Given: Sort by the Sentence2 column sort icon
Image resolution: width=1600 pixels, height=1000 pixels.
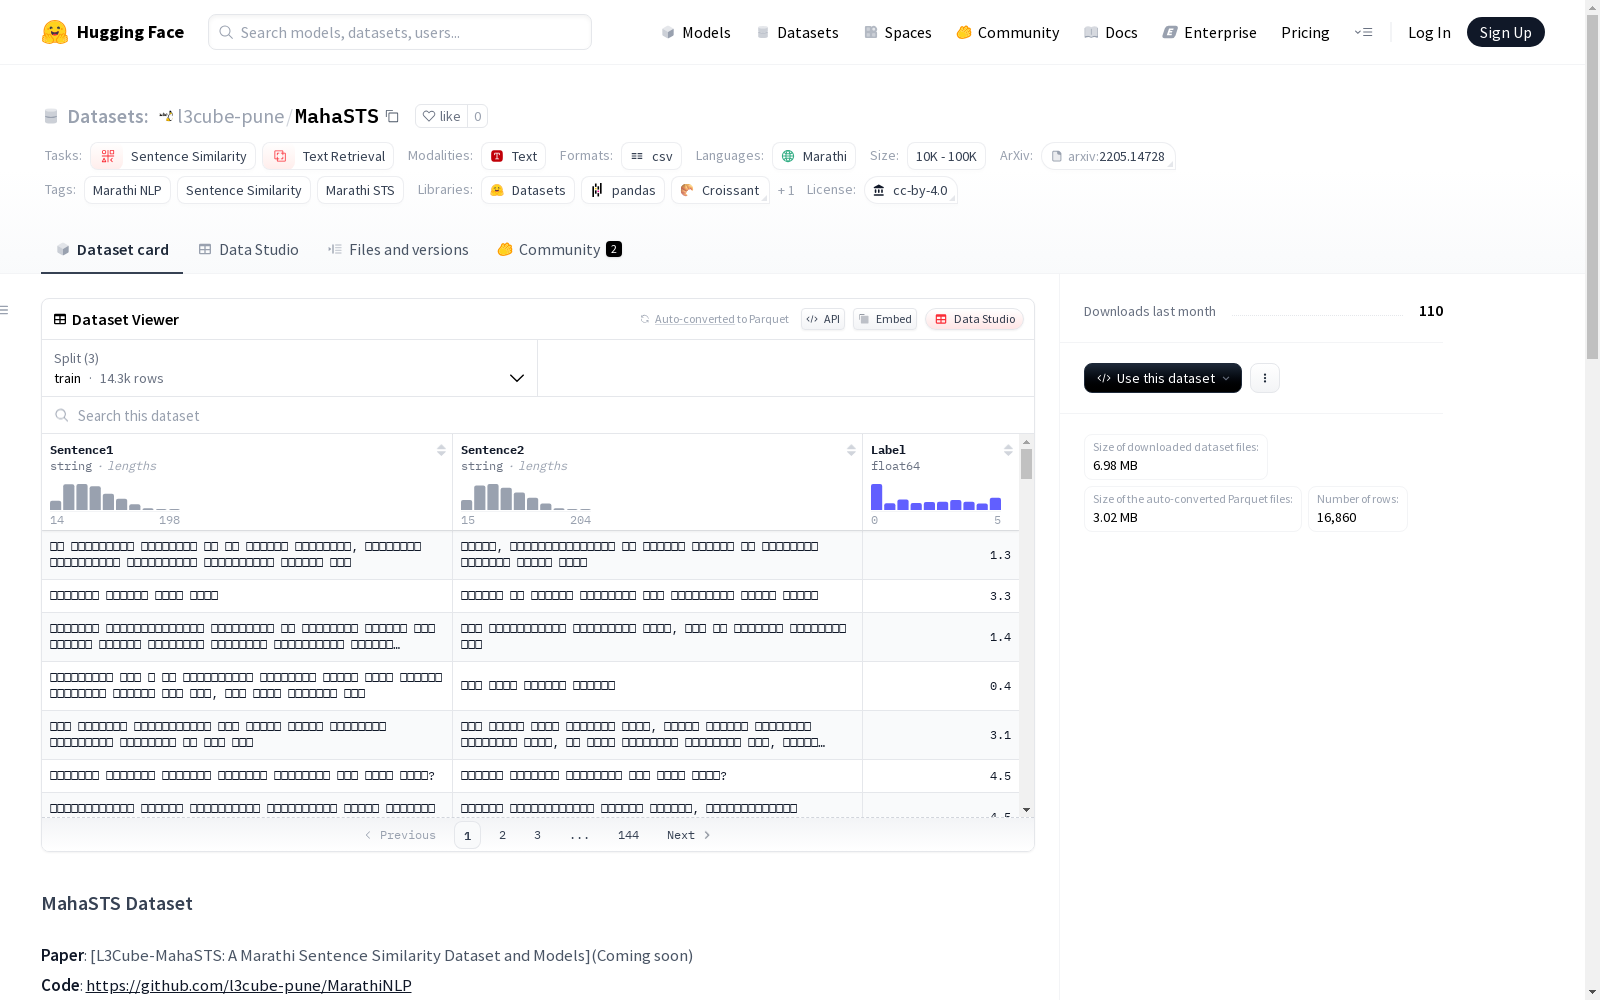Looking at the screenshot, I should click(x=851, y=450).
